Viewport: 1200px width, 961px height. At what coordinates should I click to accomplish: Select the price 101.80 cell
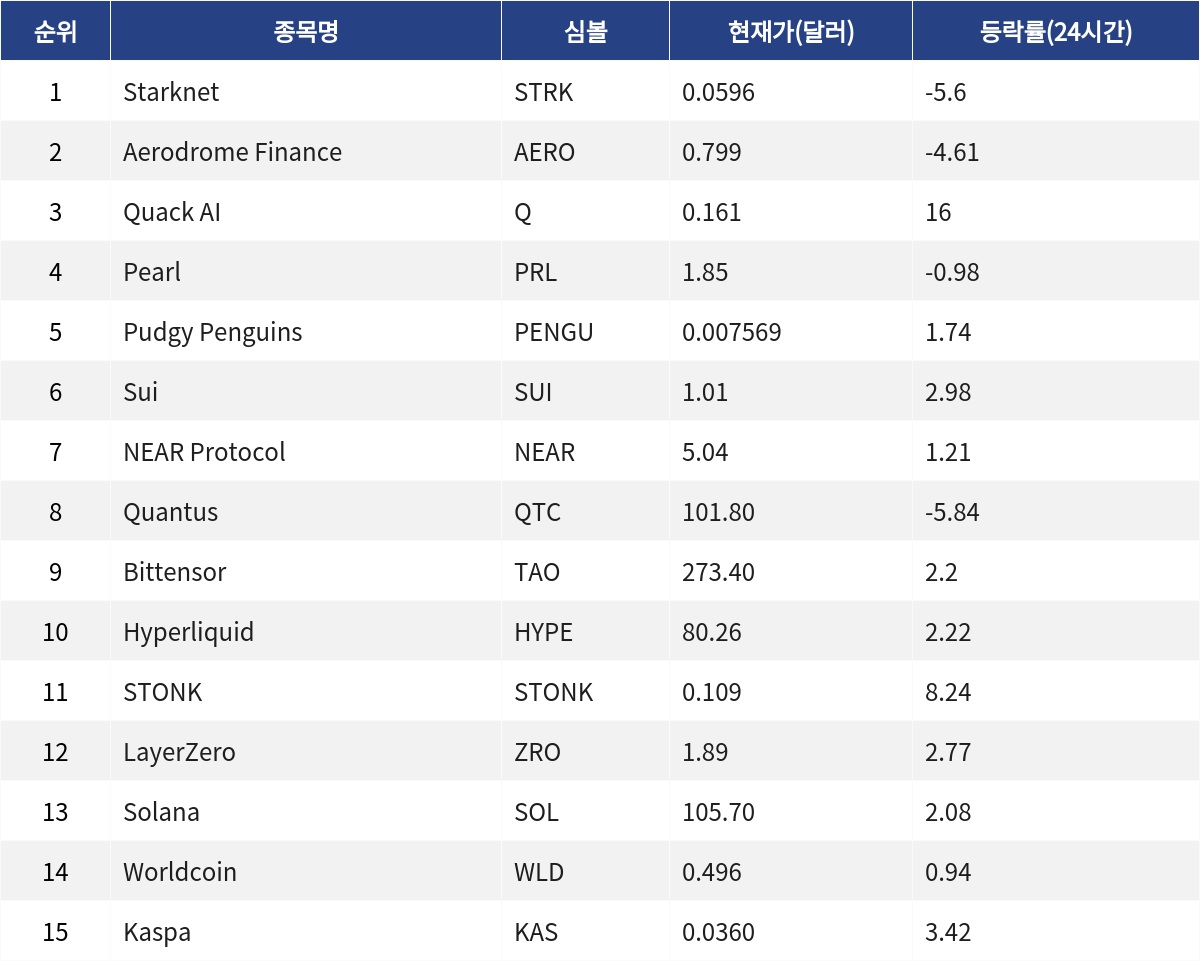[x=791, y=512]
